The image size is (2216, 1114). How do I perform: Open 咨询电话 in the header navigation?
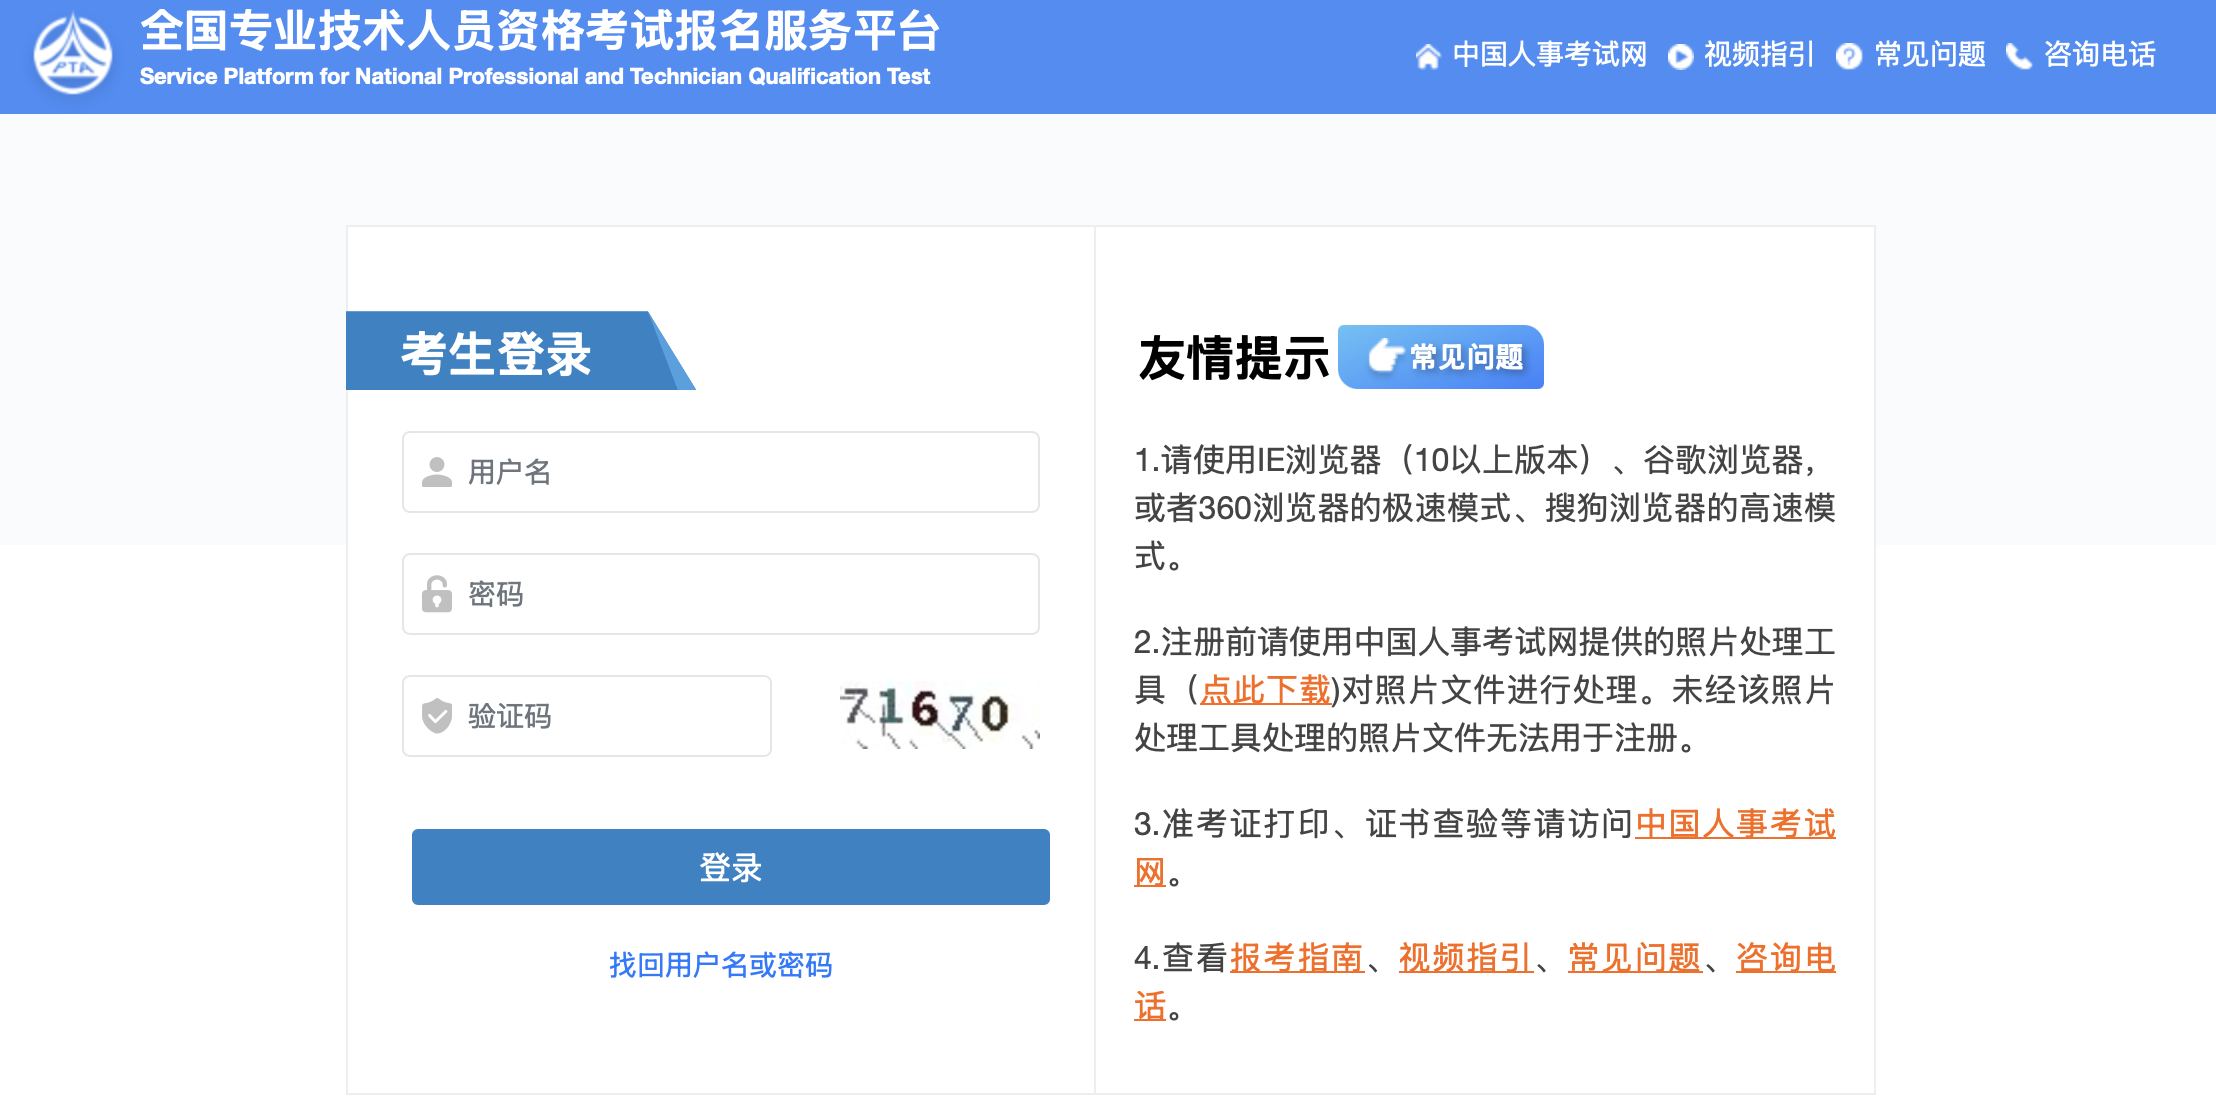coord(2100,55)
